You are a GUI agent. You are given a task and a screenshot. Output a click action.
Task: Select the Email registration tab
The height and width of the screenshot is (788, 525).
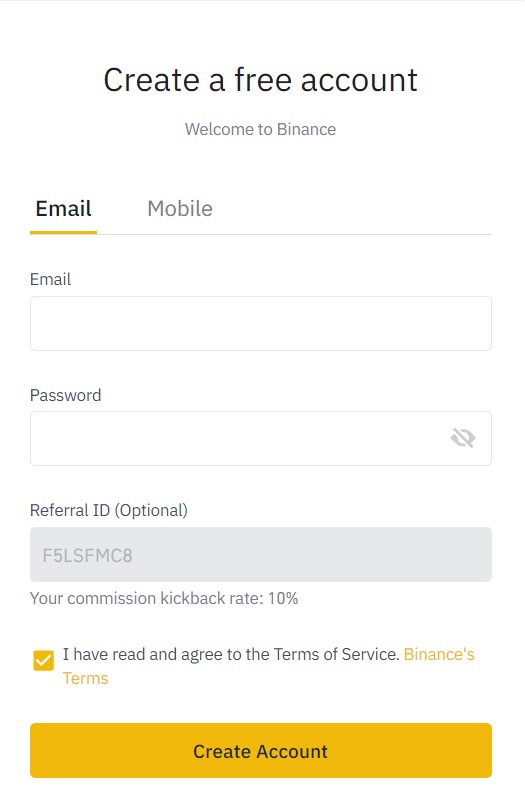point(63,208)
